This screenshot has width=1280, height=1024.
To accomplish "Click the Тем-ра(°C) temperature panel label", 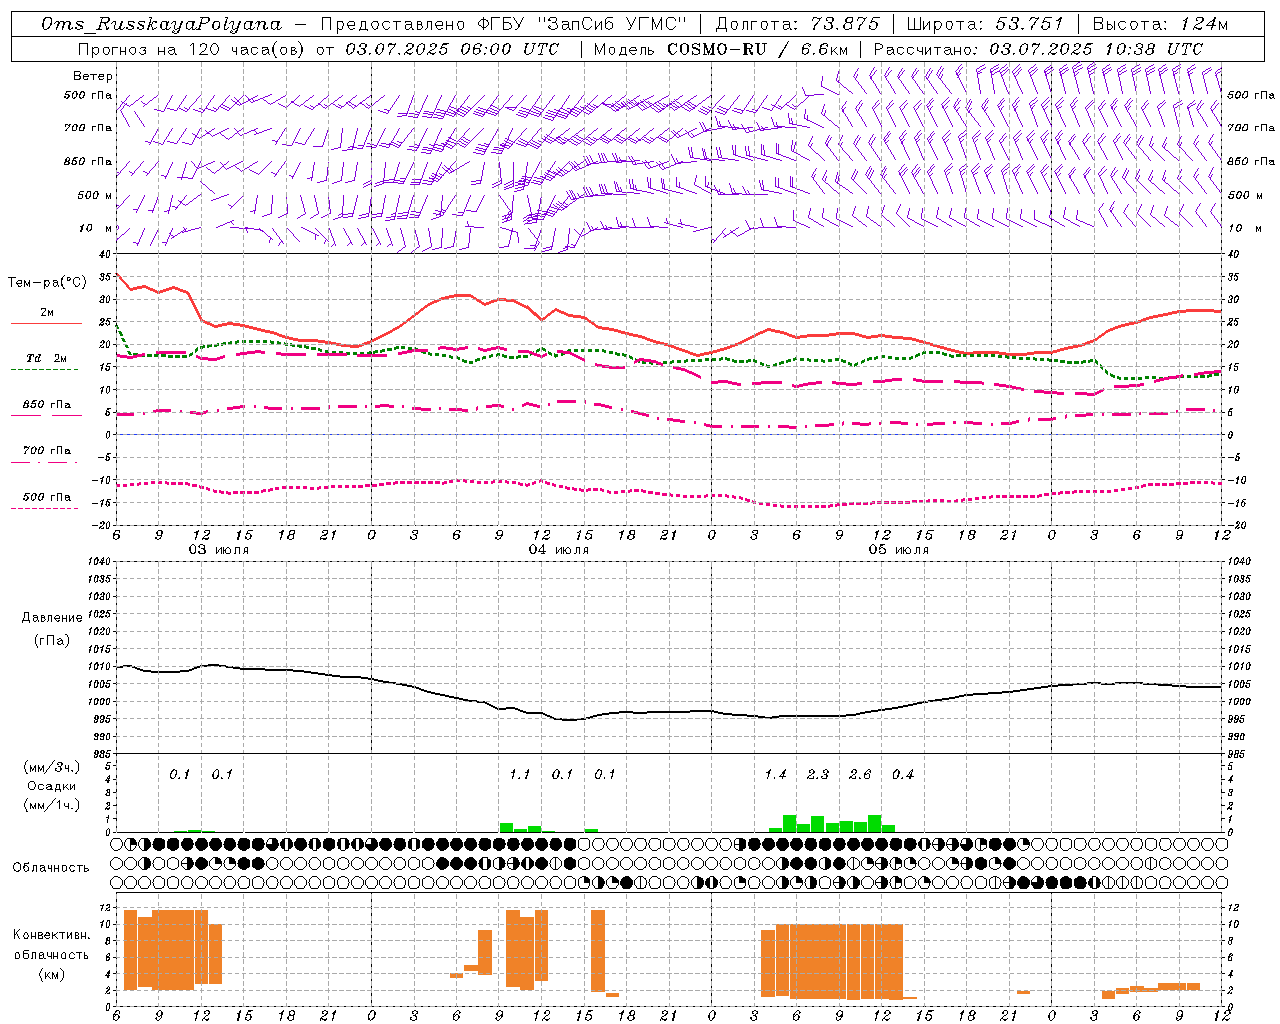I will point(48,283).
